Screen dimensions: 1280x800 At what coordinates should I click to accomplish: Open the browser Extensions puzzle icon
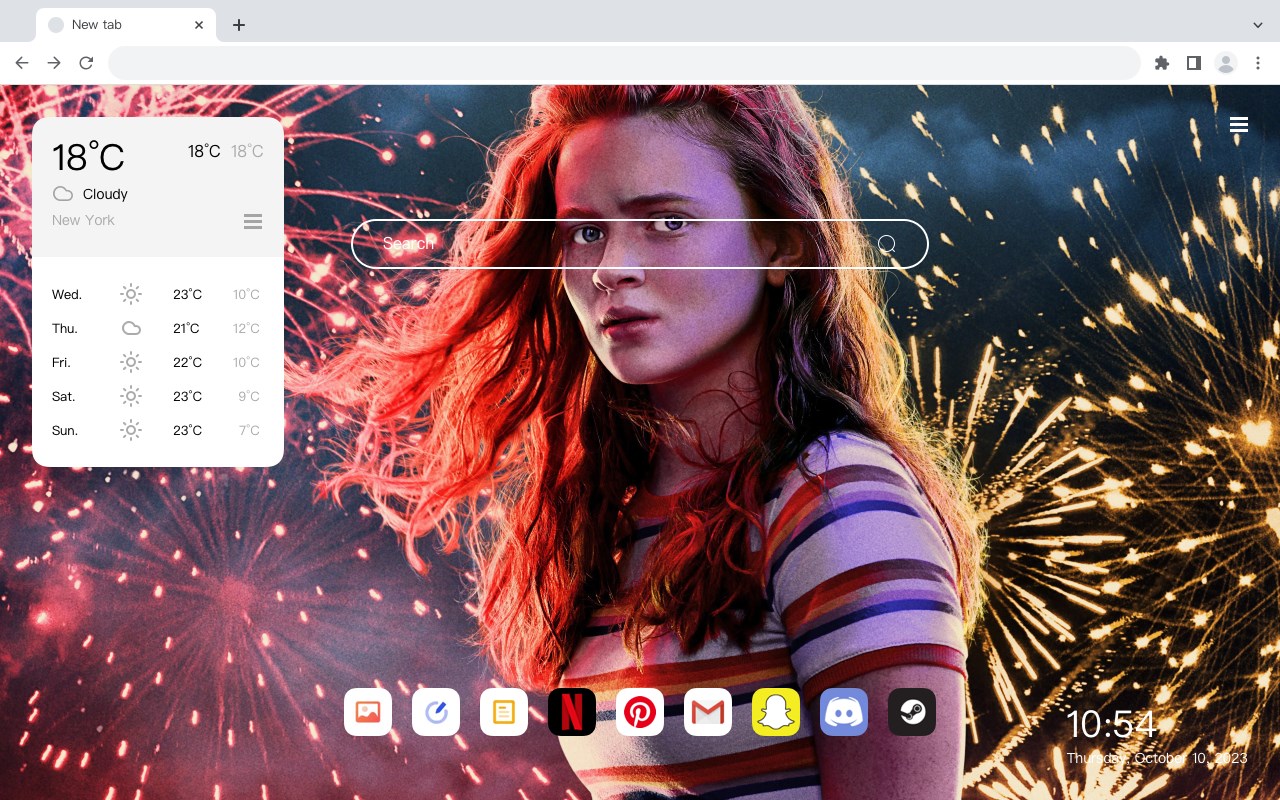click(x=1162, y=63)
